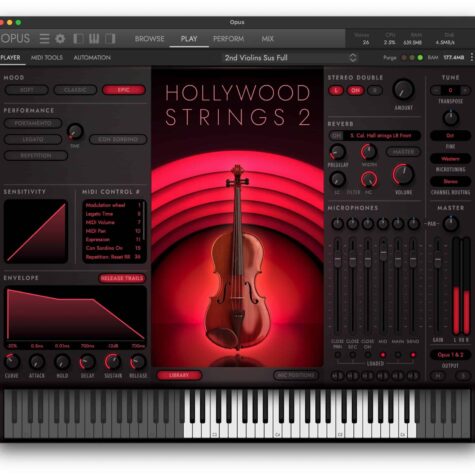
Task: Increase transpose with the plus stepper
Action: click(x=465, y=90)
